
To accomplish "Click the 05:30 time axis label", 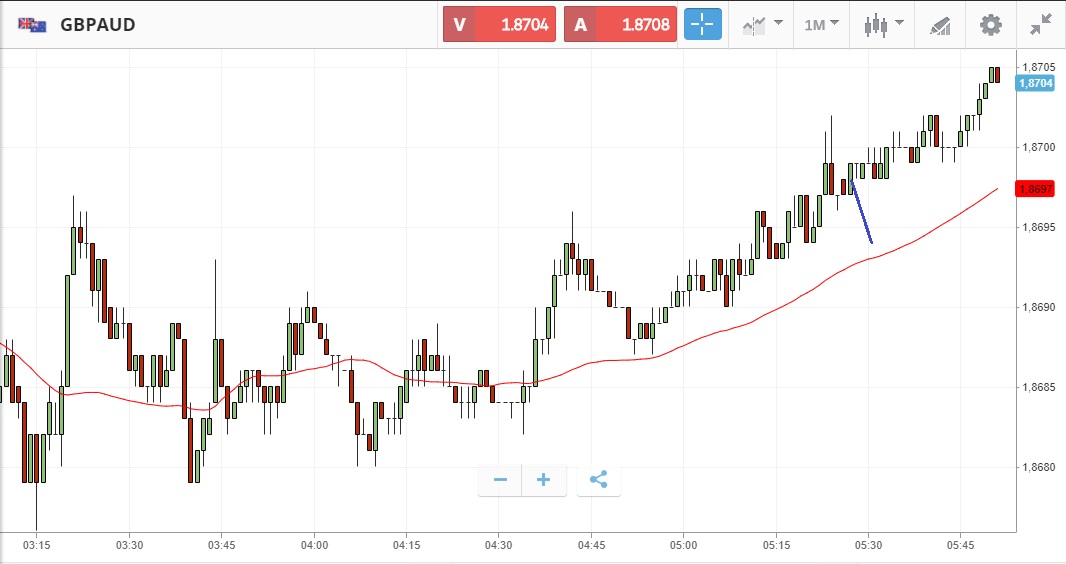I will pyautogui.click(x=868, y=544).
